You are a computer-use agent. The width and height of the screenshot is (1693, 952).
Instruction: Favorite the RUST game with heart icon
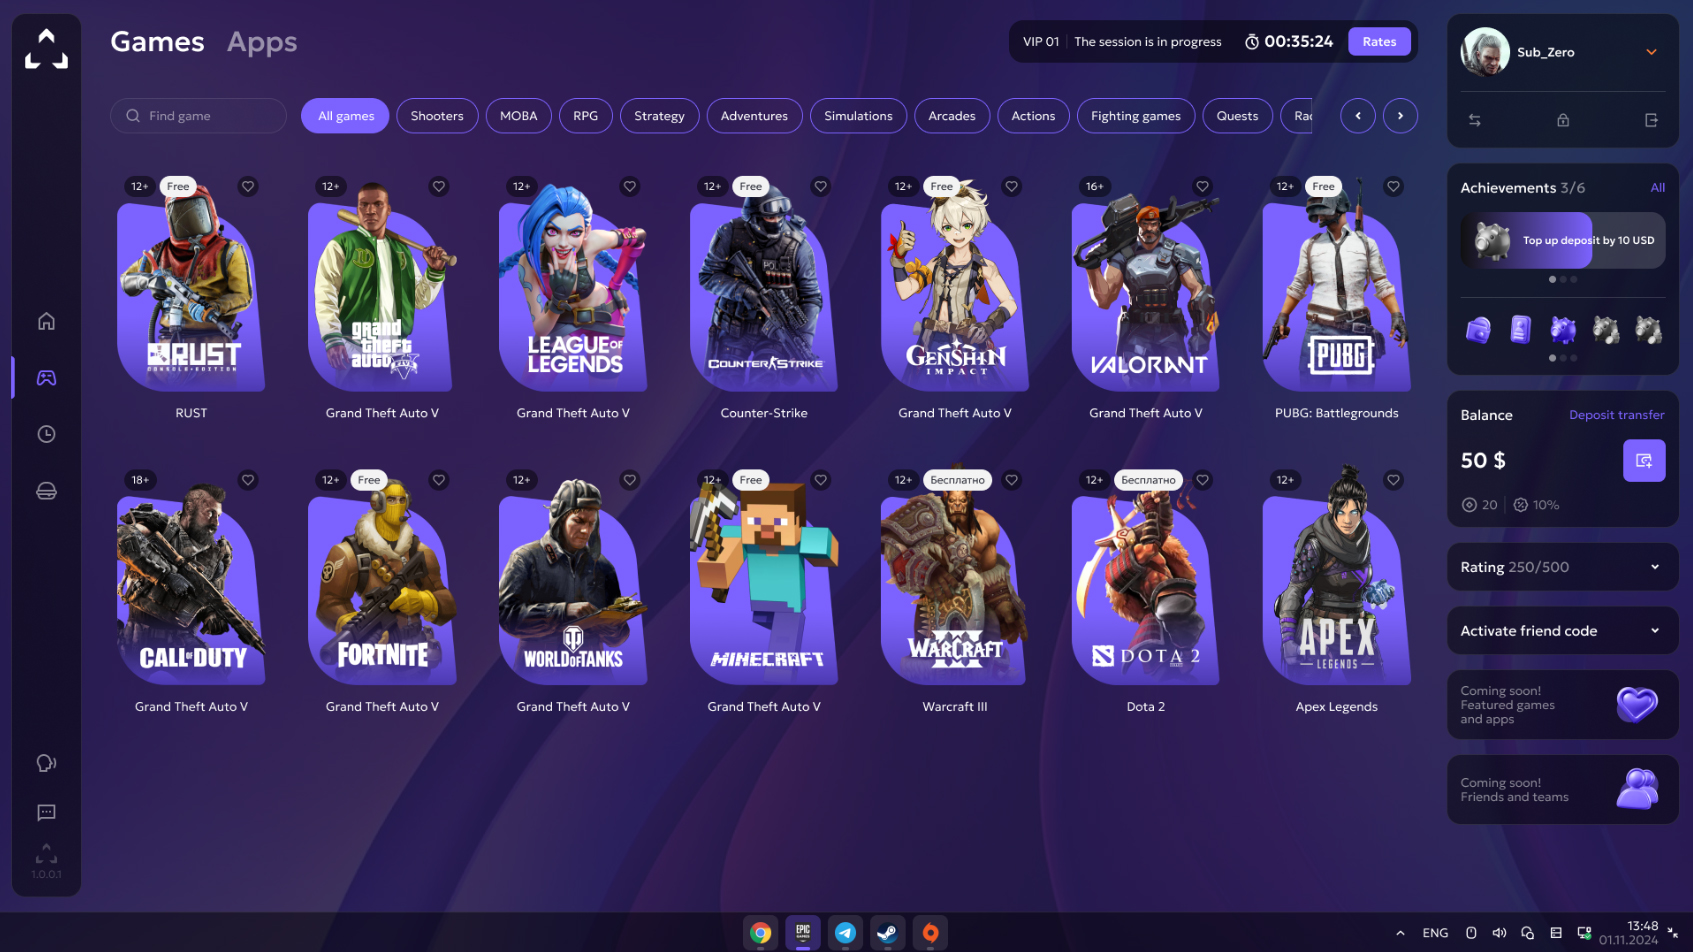(248, 186)
